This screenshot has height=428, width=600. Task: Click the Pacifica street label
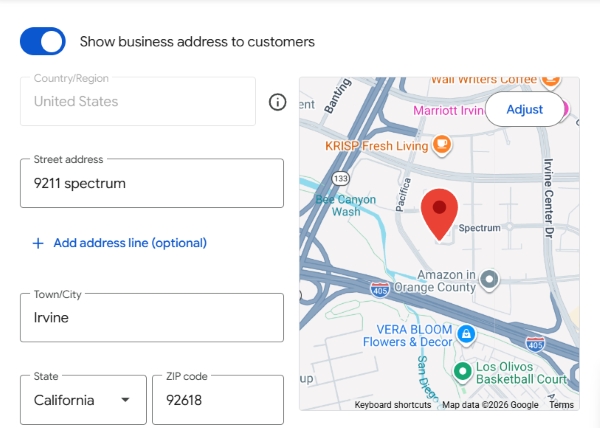pyautogui.click(x=403, y=195)
